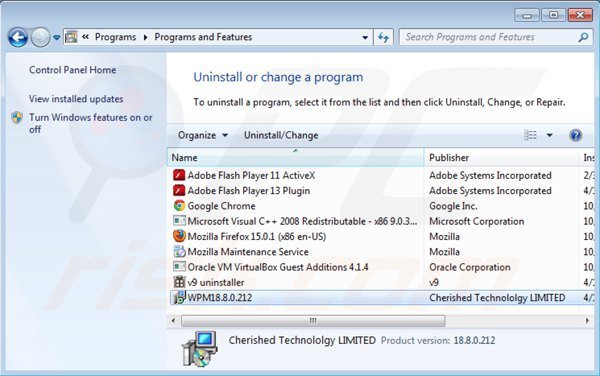The width and height of the screenshot is (600, 376).
Task: Click the scrollbar right arrow
Action: (587, 321)
